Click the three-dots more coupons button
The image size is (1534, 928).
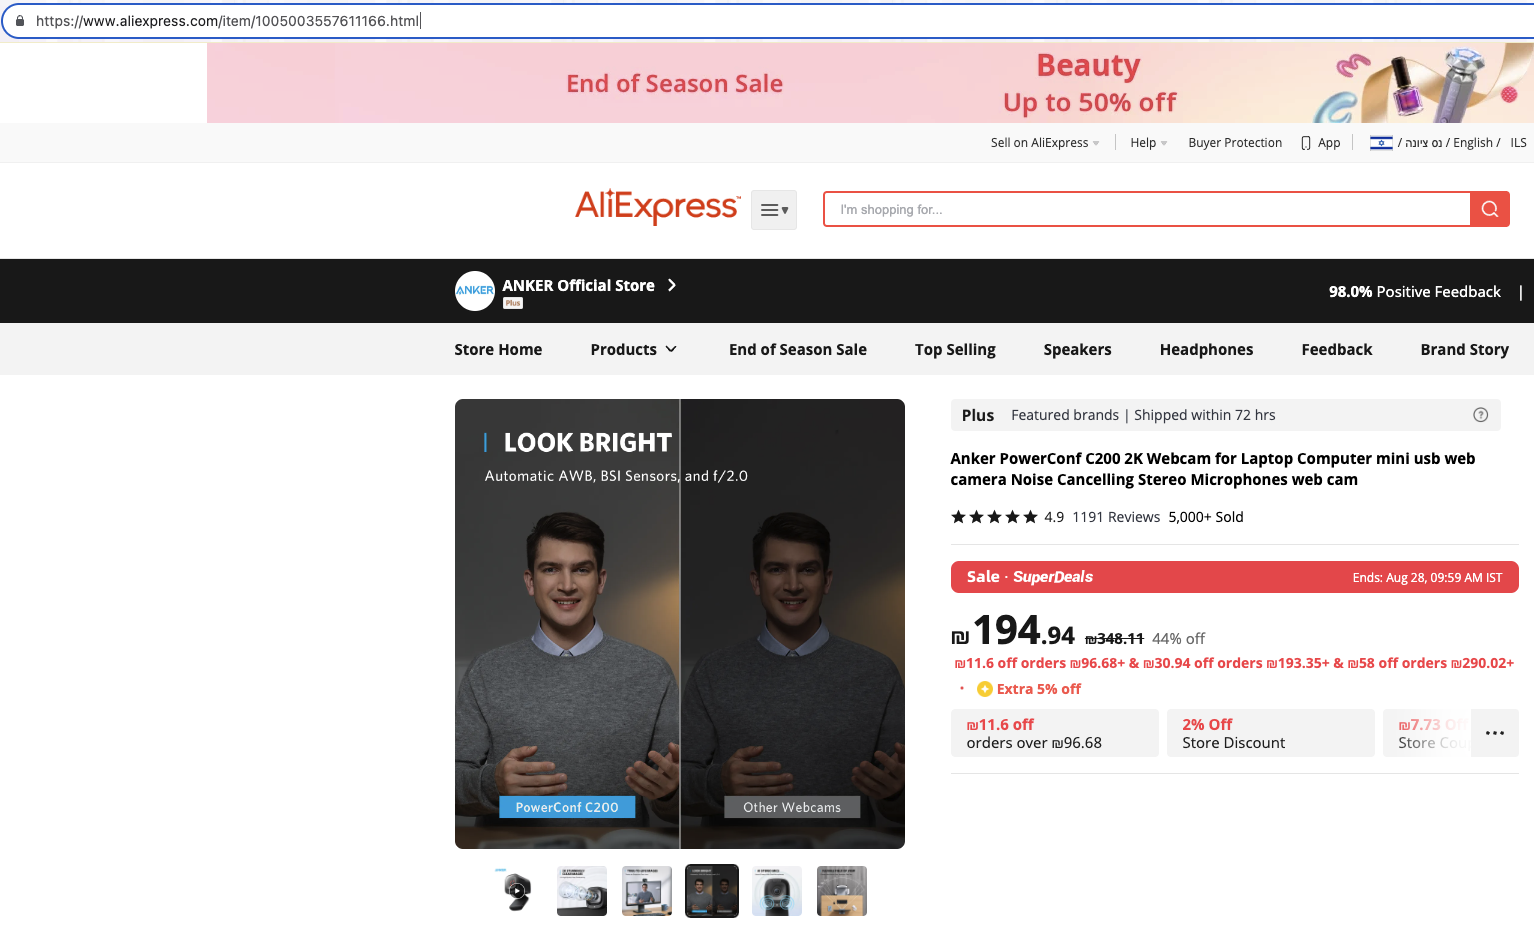coord(1494,733)
